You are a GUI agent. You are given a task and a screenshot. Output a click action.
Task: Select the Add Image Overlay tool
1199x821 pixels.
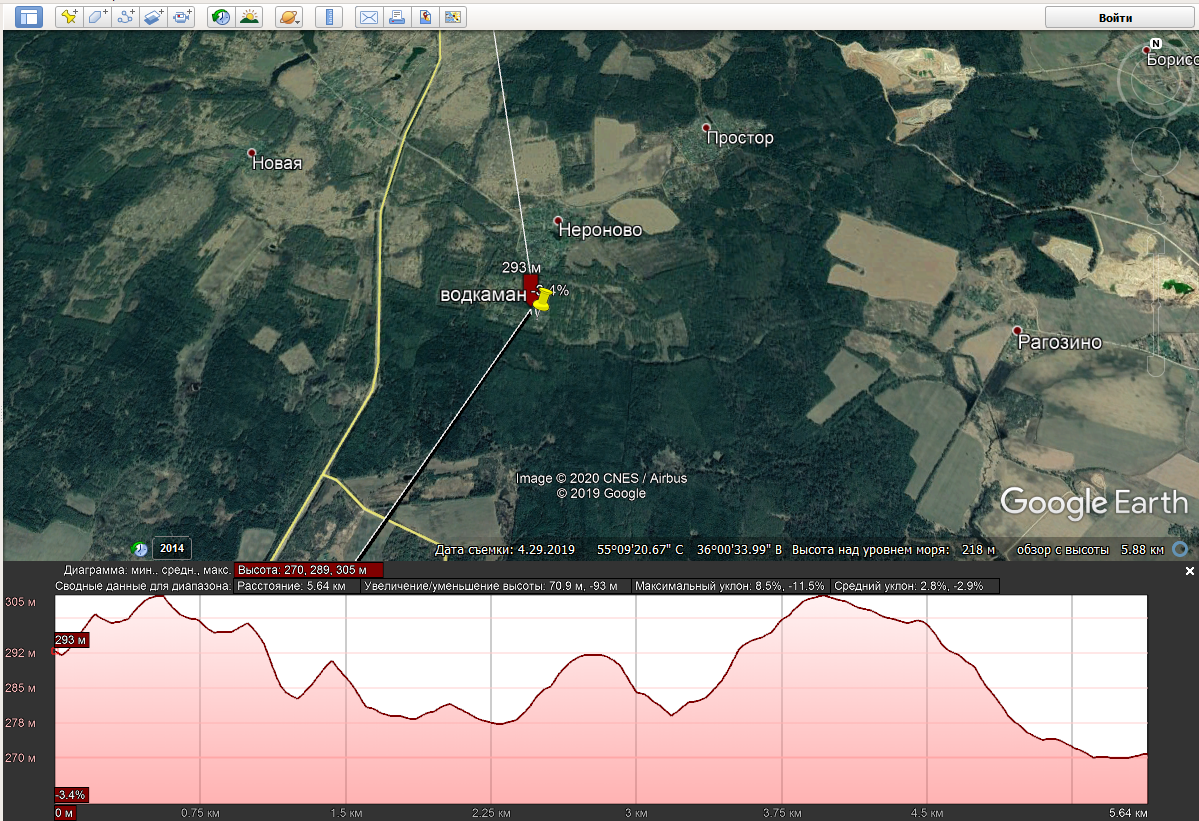click(154, 17)
